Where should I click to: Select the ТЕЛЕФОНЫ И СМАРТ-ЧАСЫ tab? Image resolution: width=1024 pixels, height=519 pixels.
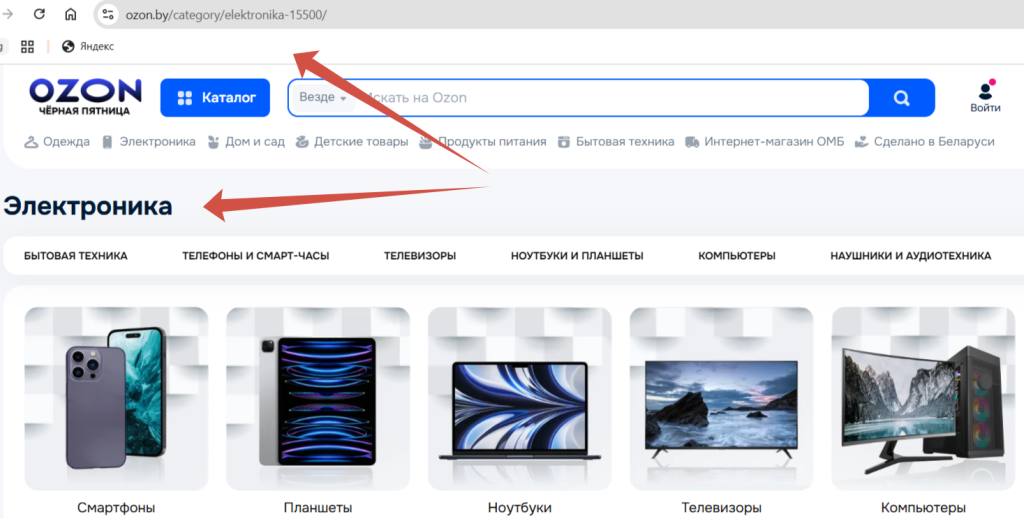[x=255, y=256]
